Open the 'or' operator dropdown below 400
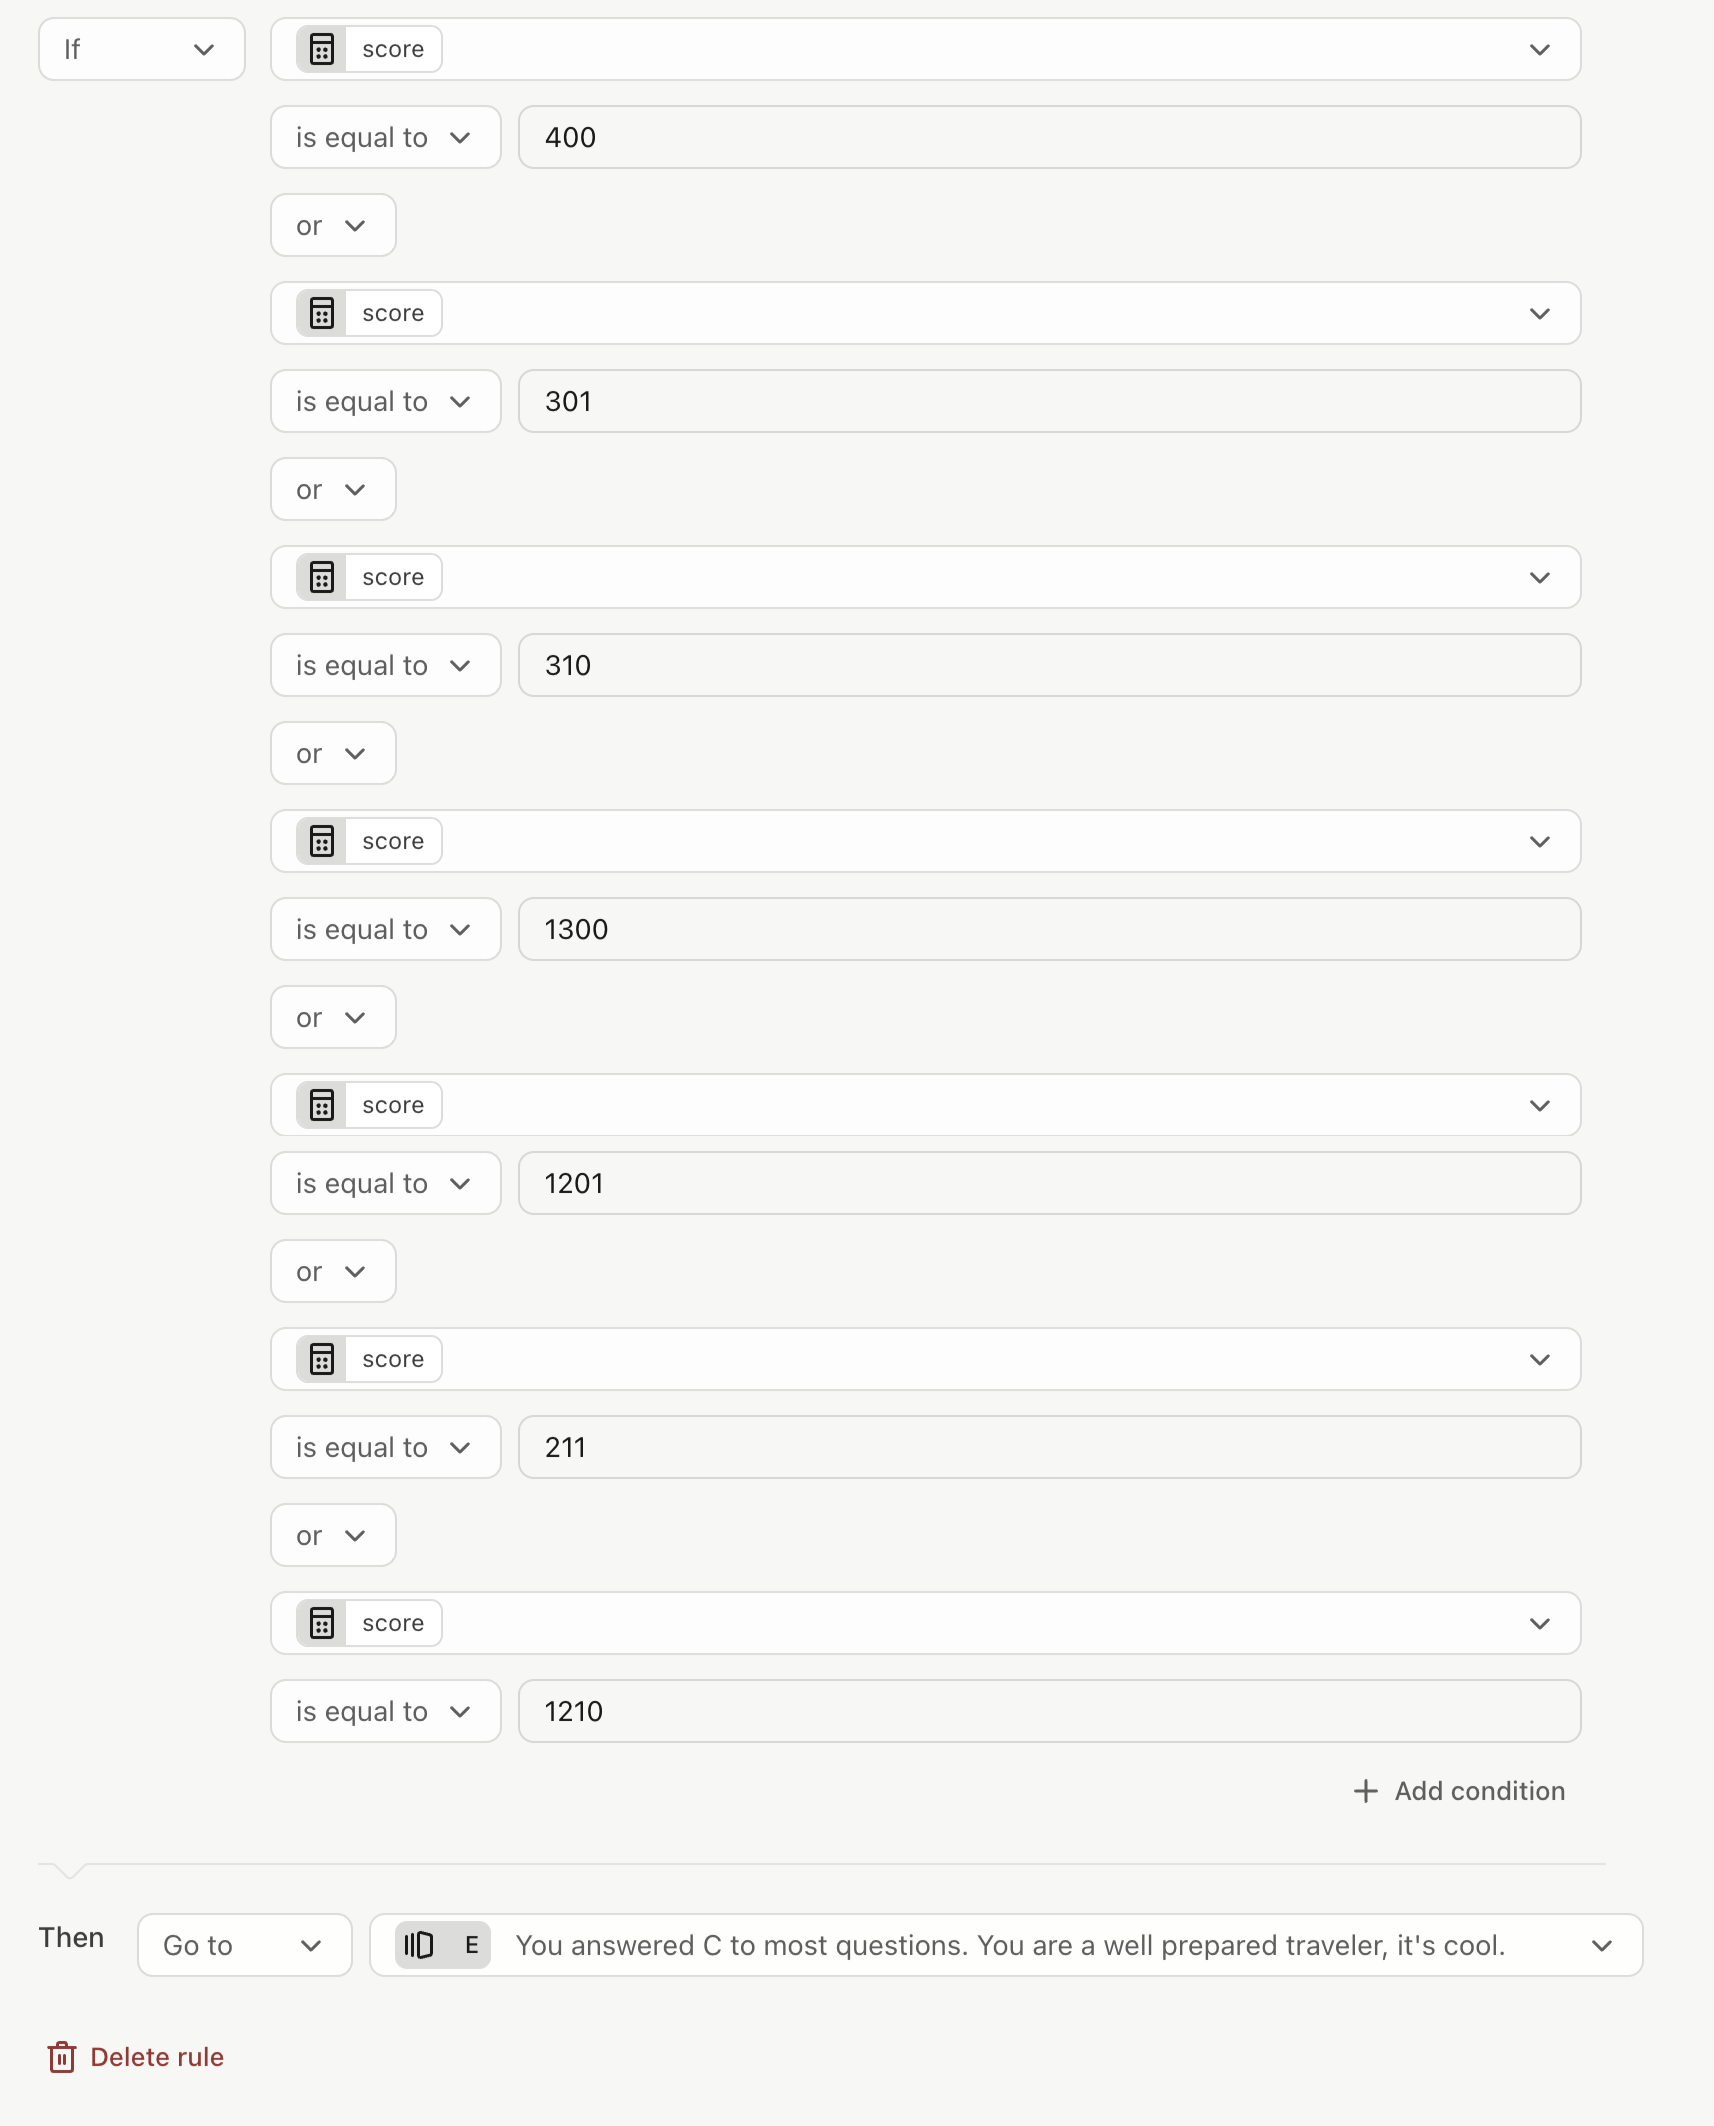Screen dimensions: 1714x2126 (333, 225)
